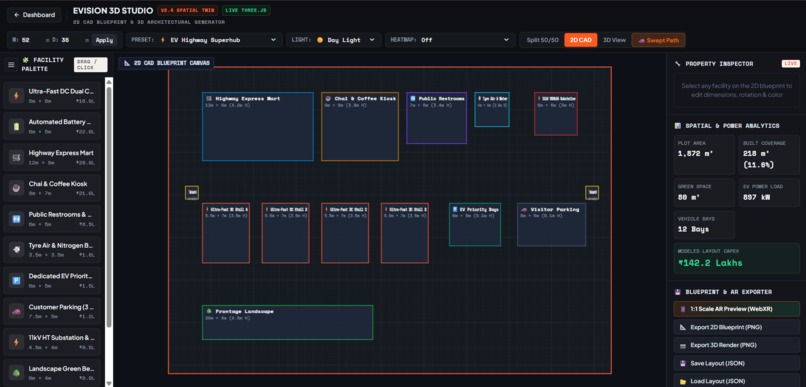
Task: Click the 2D CAD BLUEPRINT CANVAS label
Action: point(167,63)
